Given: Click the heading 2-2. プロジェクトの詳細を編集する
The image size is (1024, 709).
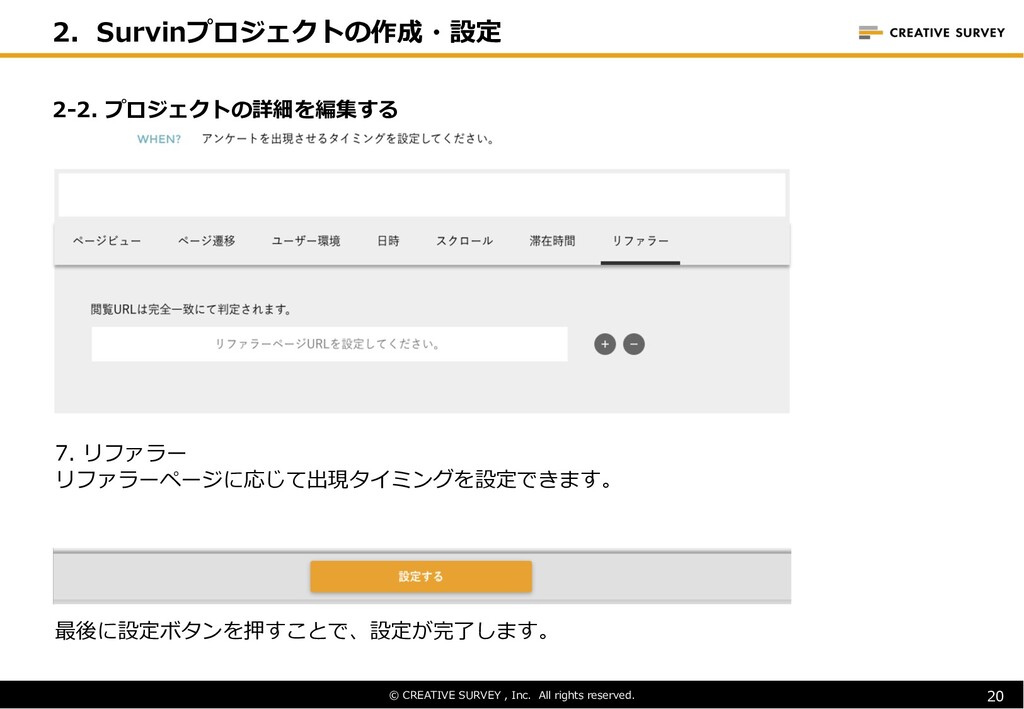Looking at the screenshot, I should 225,109.
